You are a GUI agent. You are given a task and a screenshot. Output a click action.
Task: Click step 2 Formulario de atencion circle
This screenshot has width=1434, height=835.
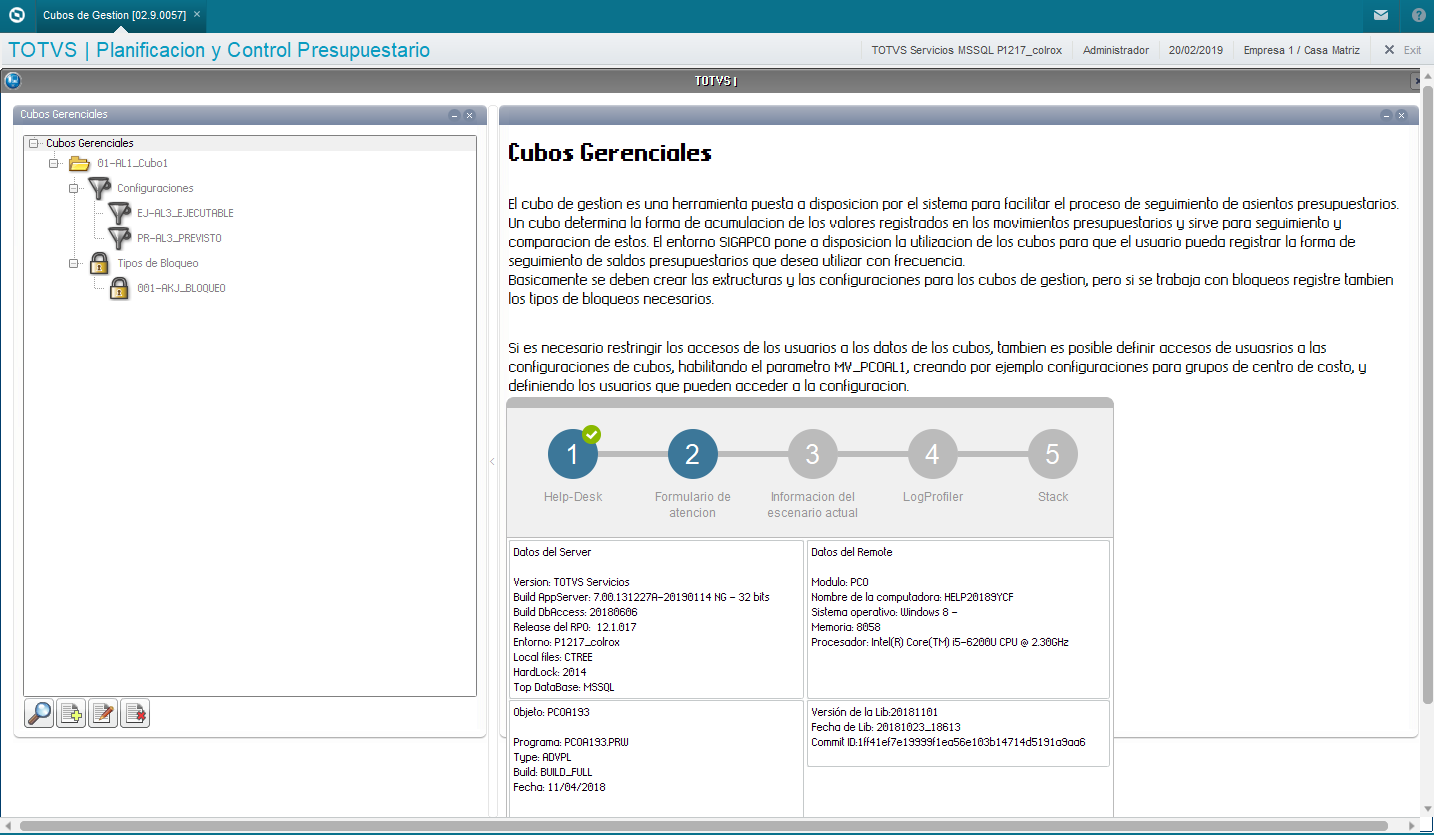tap(692, 454)
